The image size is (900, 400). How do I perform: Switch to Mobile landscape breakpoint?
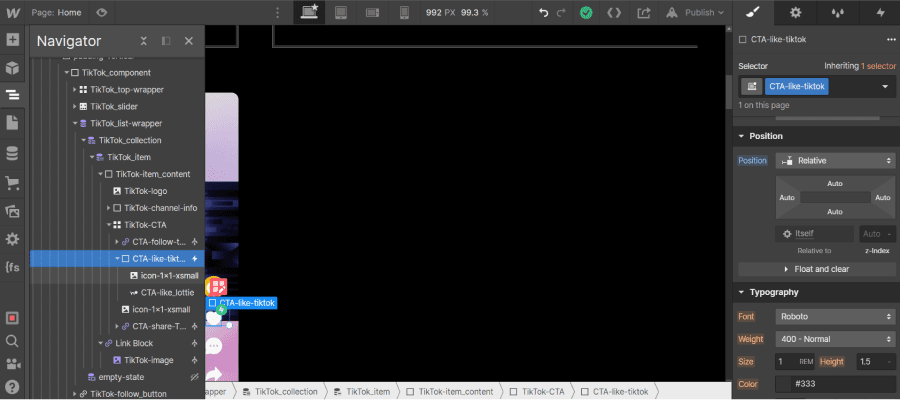tap(373, 12)
